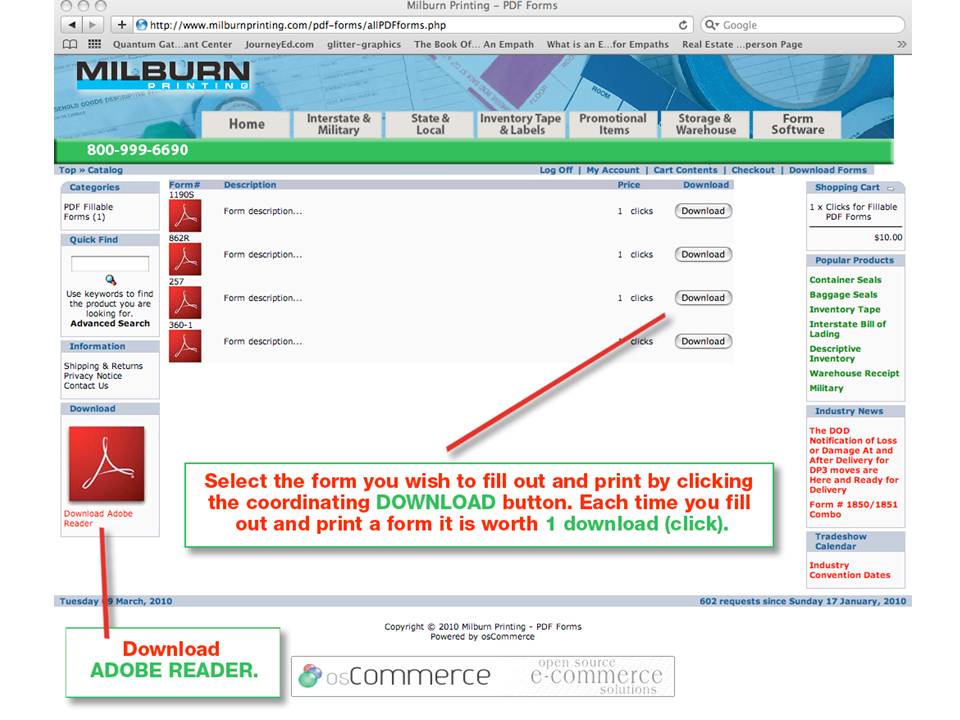The image size is (960, 720).
Task: Download form 862R
Action: pos(703,255)
